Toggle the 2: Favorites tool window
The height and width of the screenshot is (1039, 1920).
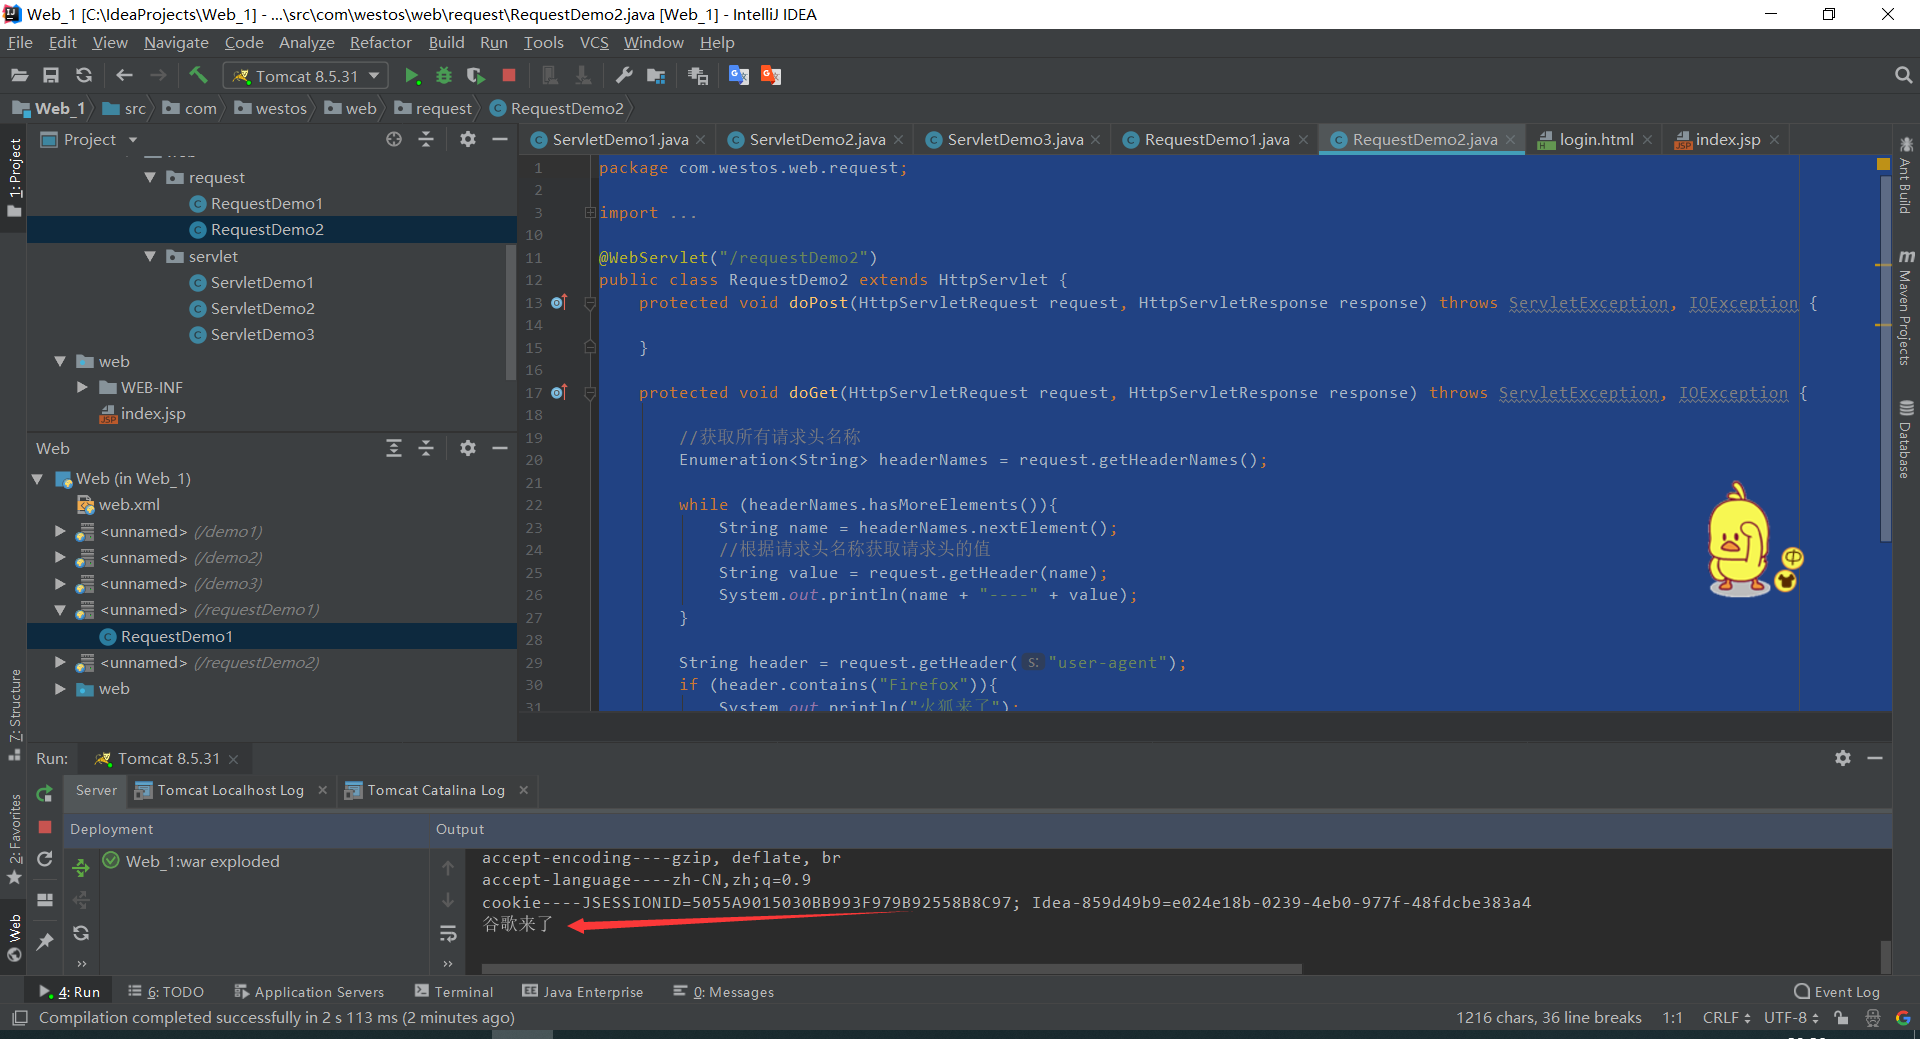coord(14,838)
